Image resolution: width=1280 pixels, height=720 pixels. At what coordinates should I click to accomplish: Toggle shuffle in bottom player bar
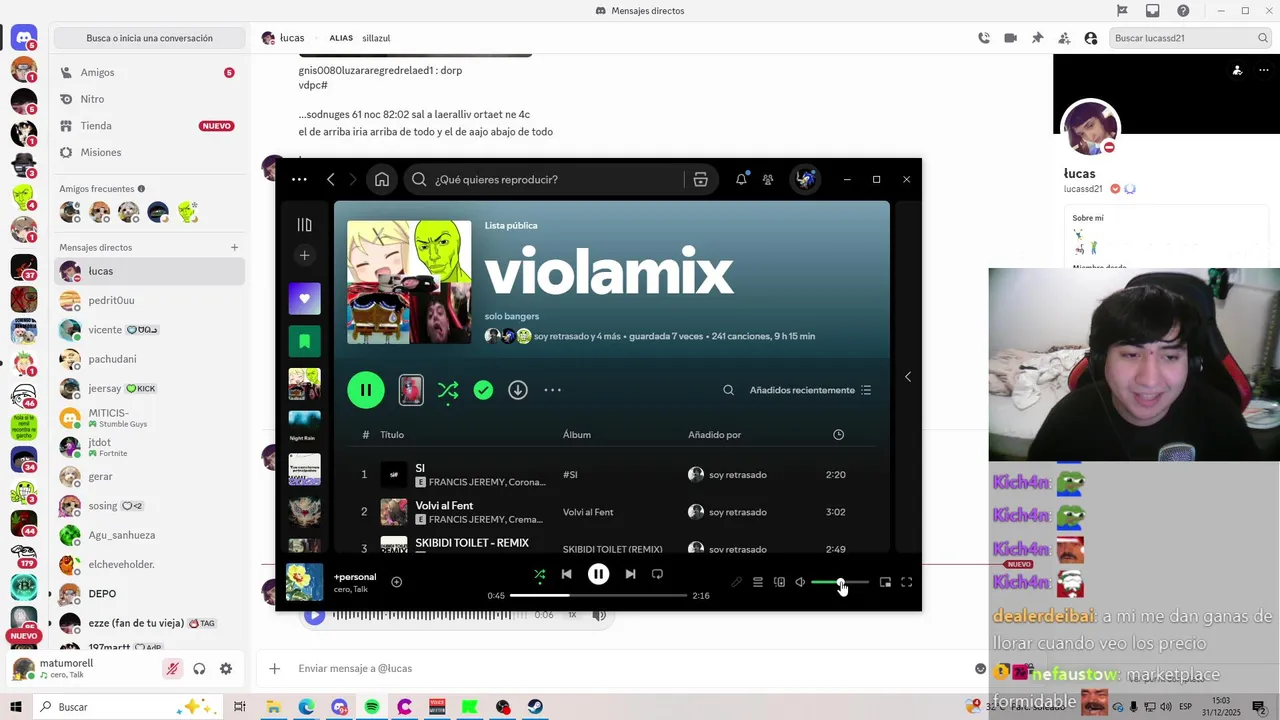pyautogui.click(x=540, y=574)
